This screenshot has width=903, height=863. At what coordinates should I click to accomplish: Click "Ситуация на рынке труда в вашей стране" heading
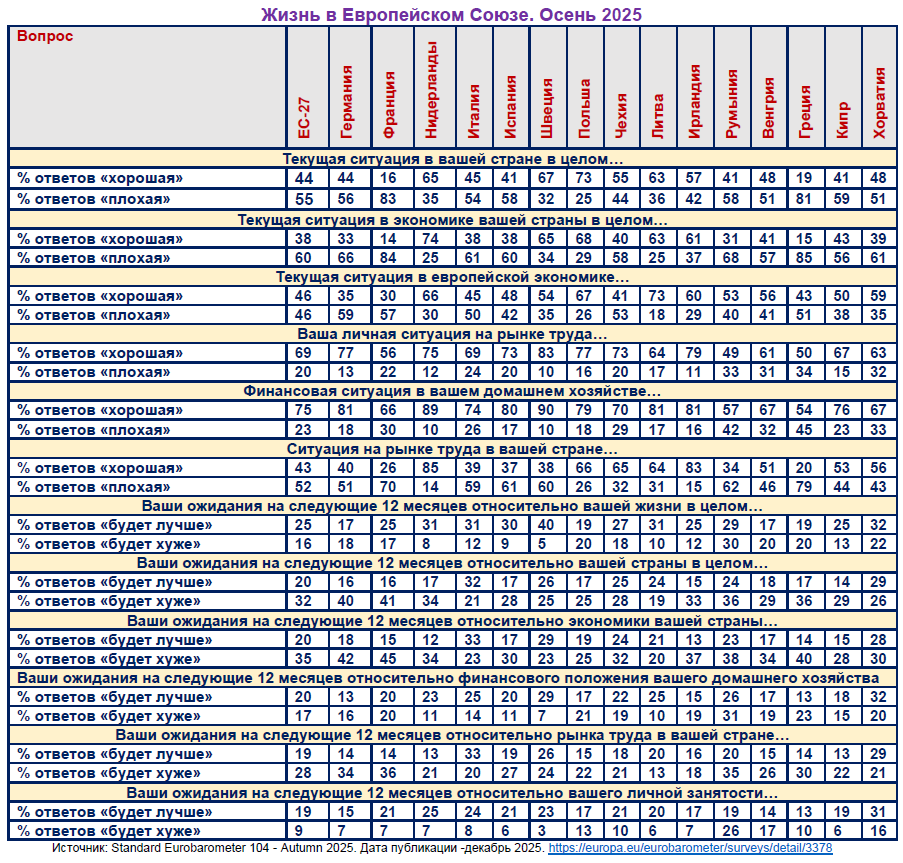tap(453, 448)
